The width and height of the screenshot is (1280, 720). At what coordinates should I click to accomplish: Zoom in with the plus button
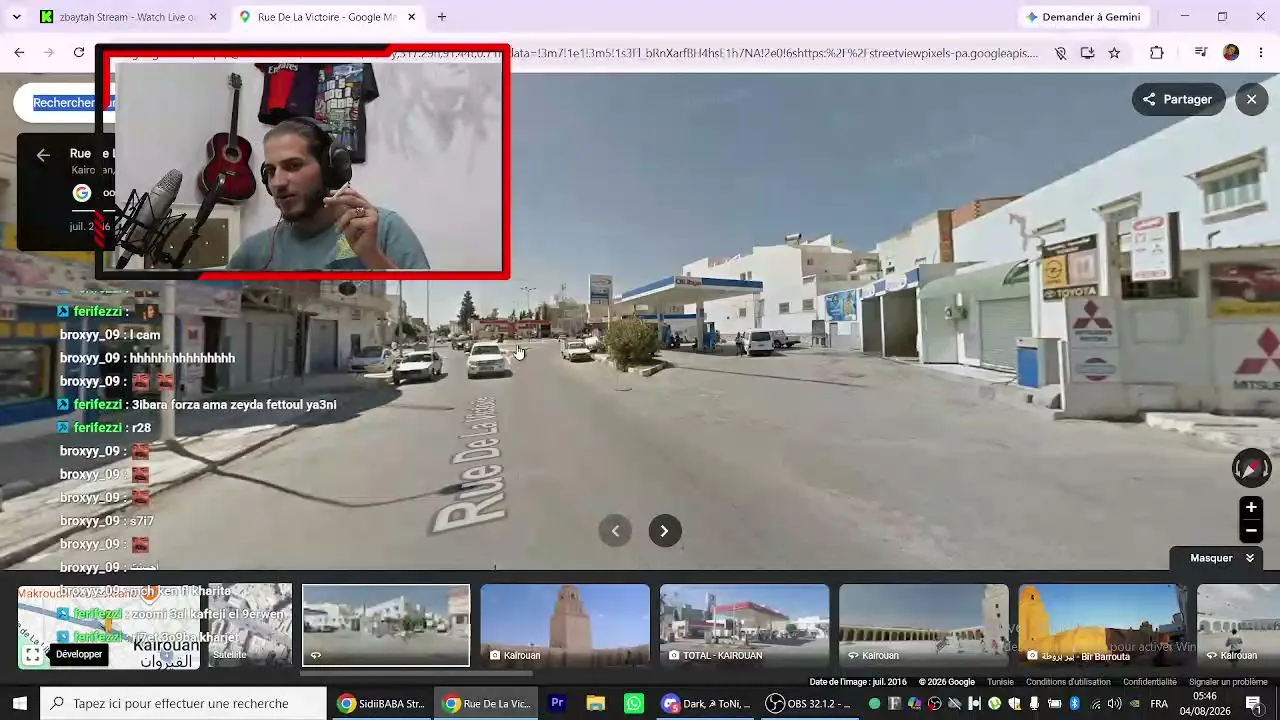point(1251,507)
